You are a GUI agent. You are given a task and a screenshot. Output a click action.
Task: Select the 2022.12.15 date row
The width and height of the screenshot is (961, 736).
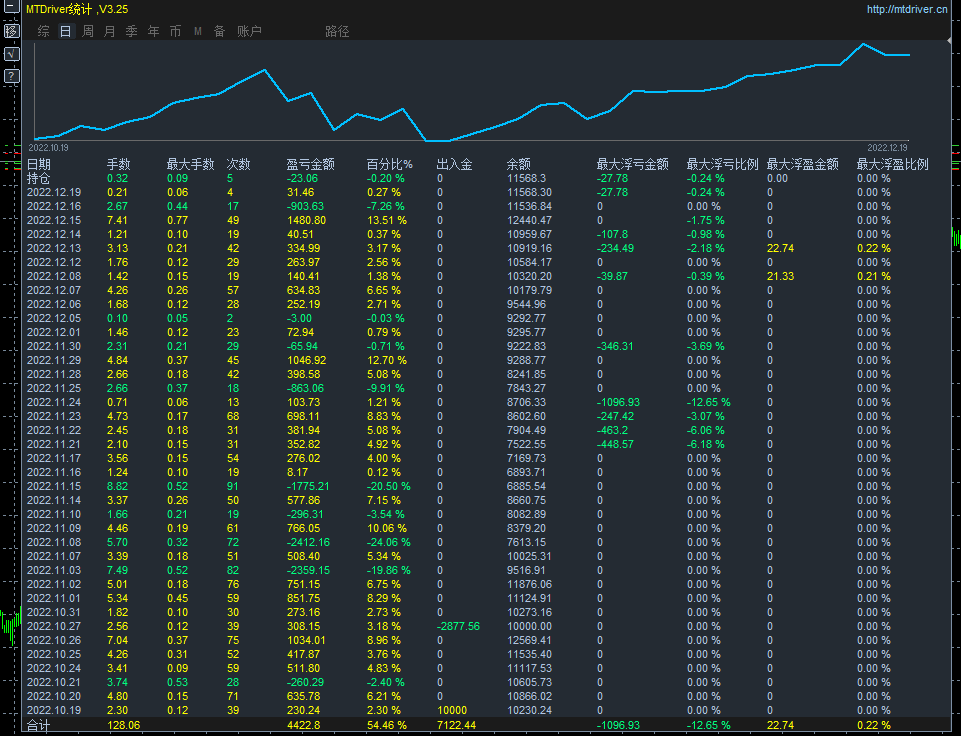(54, 221)
